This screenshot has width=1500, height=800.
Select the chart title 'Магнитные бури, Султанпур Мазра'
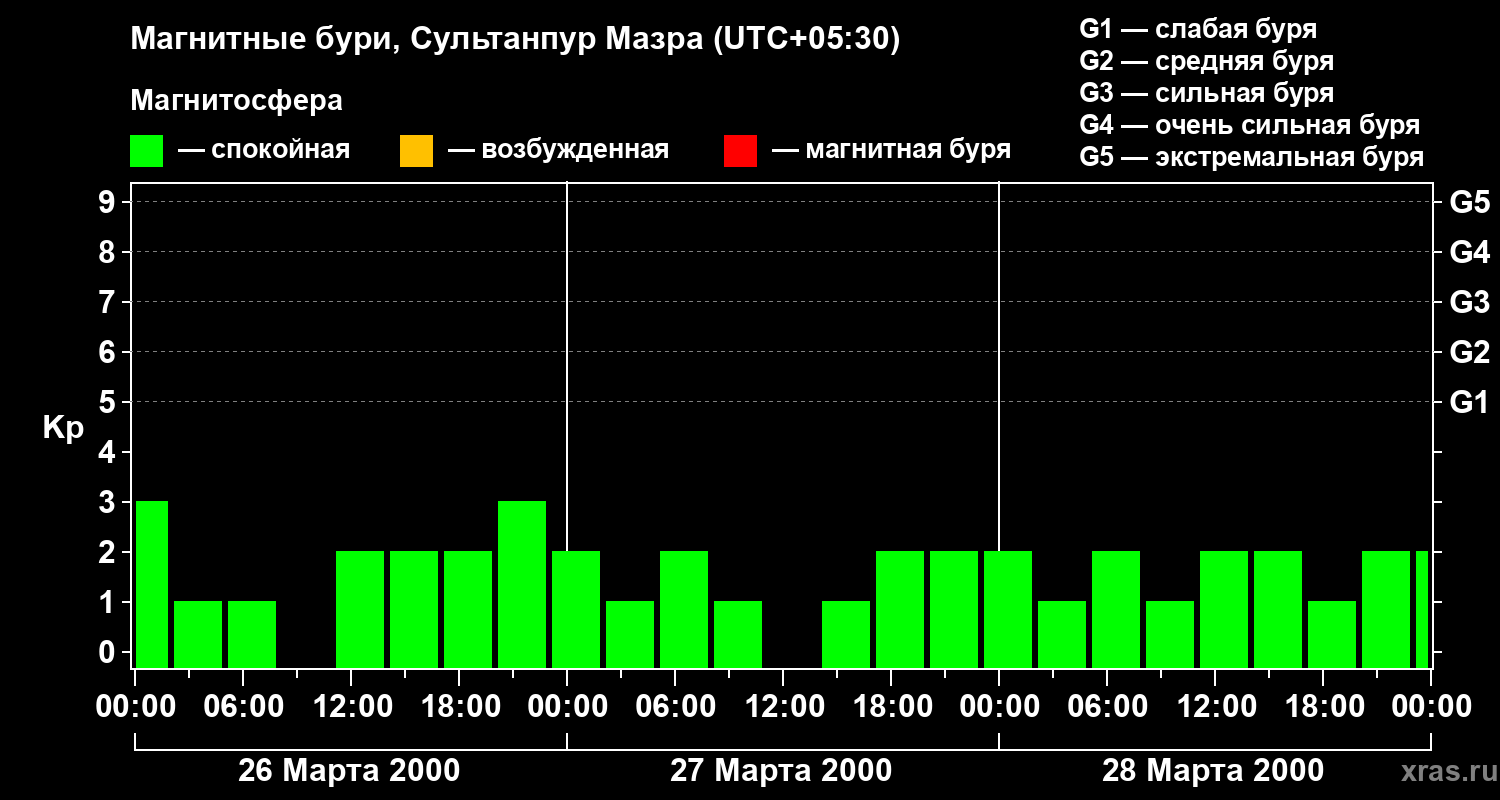[x=418, y=40]
